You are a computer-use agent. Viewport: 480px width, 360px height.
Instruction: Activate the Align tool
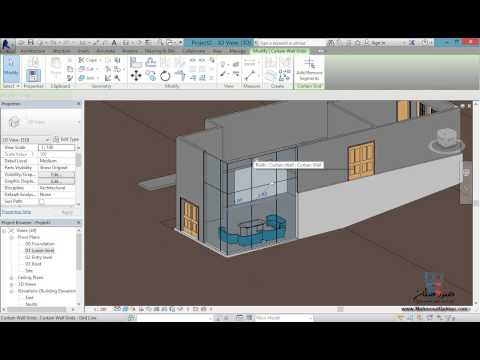[136, 62]
